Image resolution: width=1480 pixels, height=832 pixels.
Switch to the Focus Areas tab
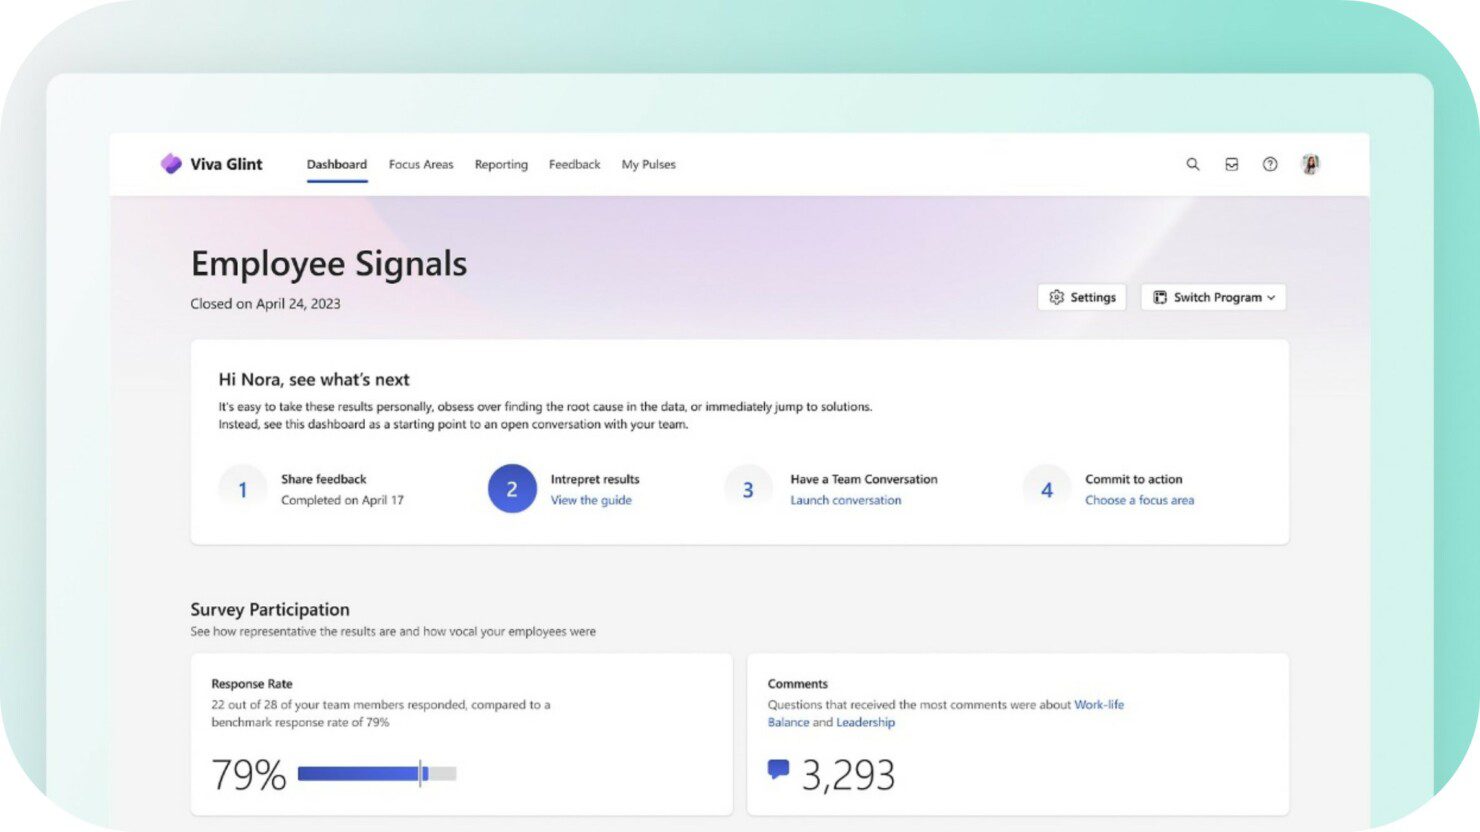click(x=421, y=164)
